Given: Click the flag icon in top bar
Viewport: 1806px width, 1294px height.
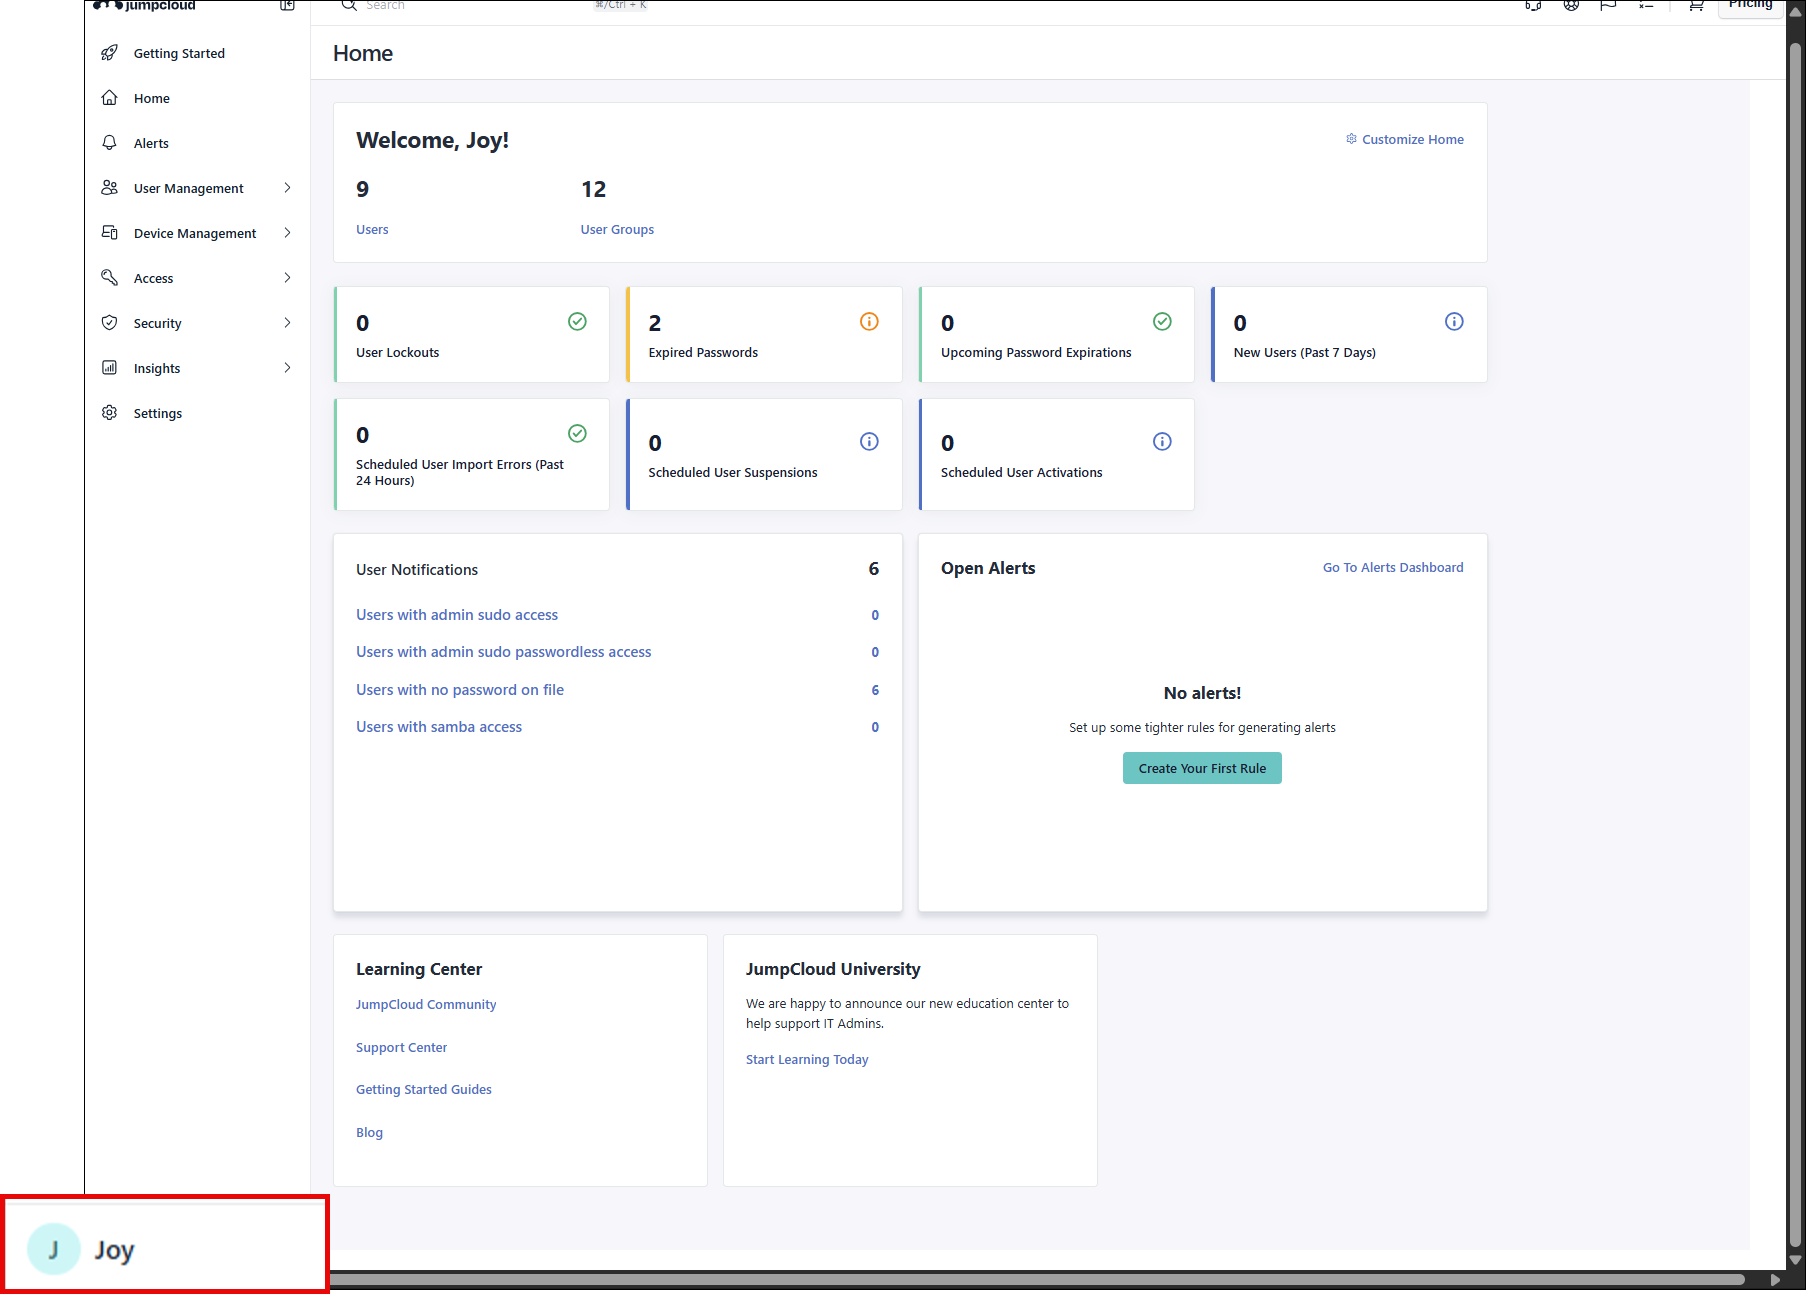Looking at the screenshot, I should pyautogui.click(x=1608, y=5).
